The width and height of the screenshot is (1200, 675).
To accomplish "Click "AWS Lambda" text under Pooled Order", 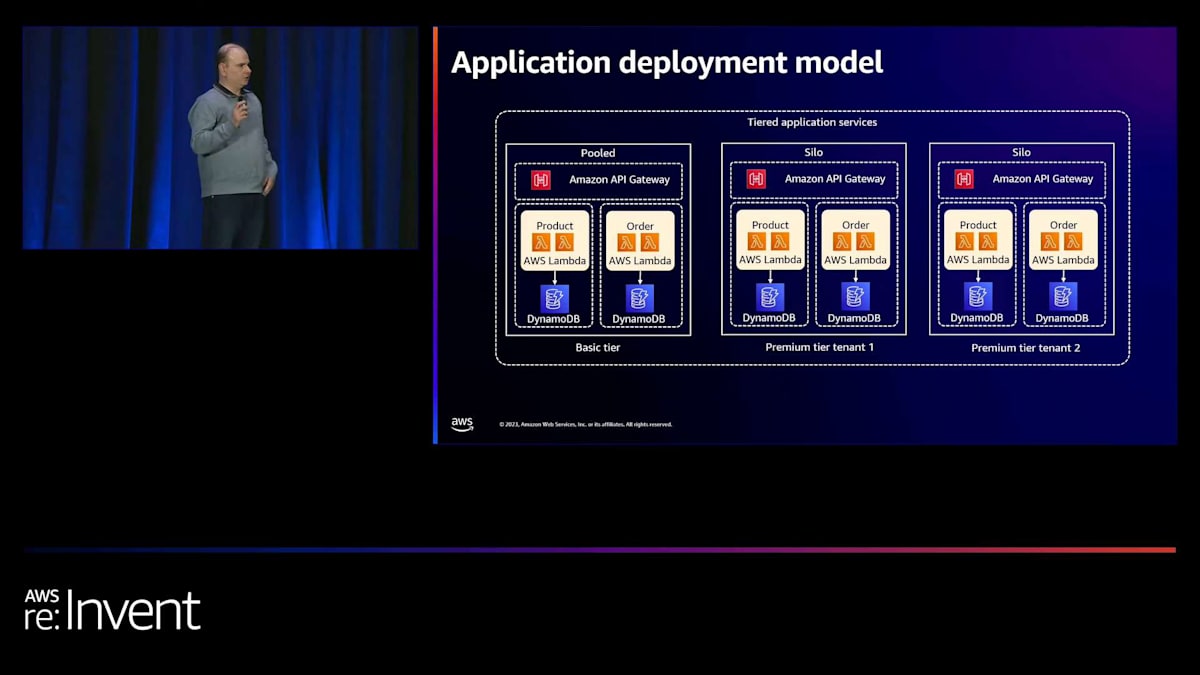I will [640, 261].
